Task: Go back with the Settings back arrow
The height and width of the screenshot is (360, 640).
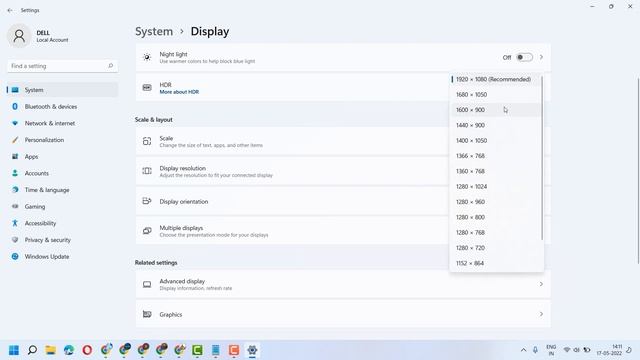Action: 10,10
